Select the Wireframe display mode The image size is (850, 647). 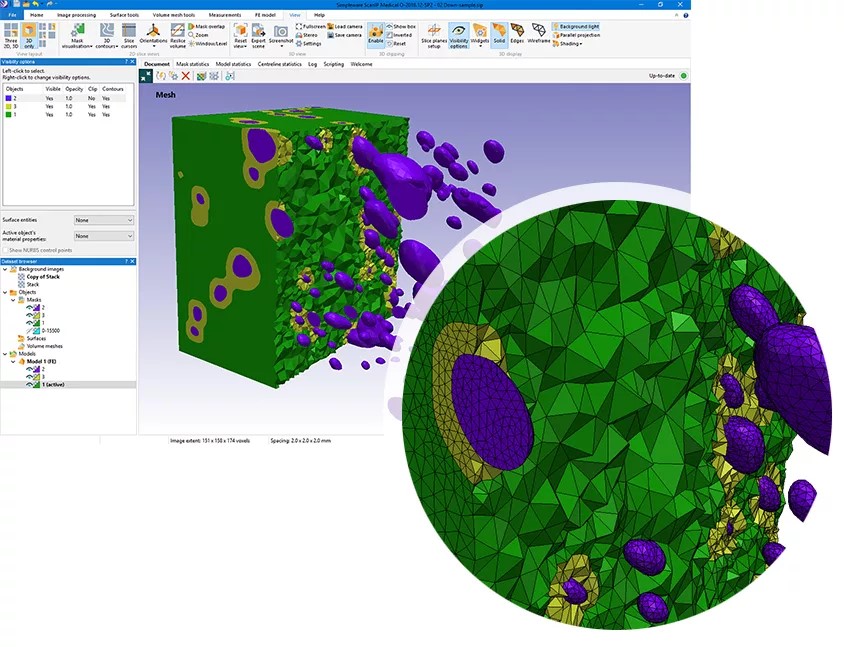pos(538,34)
